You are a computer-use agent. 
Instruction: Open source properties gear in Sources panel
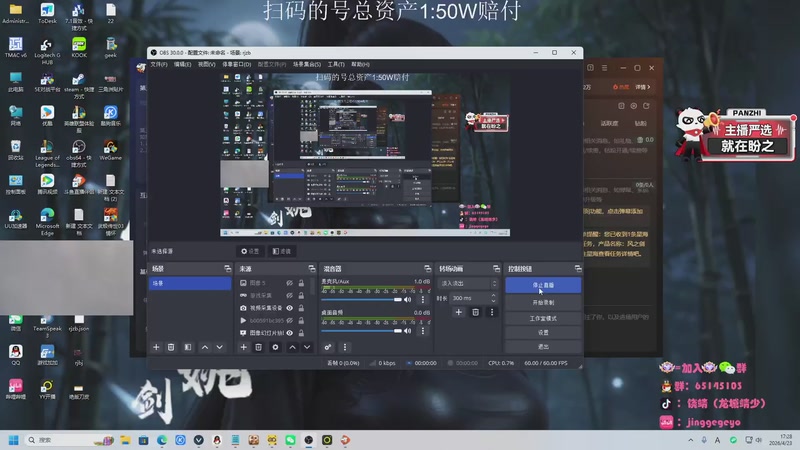coord(275,347)
